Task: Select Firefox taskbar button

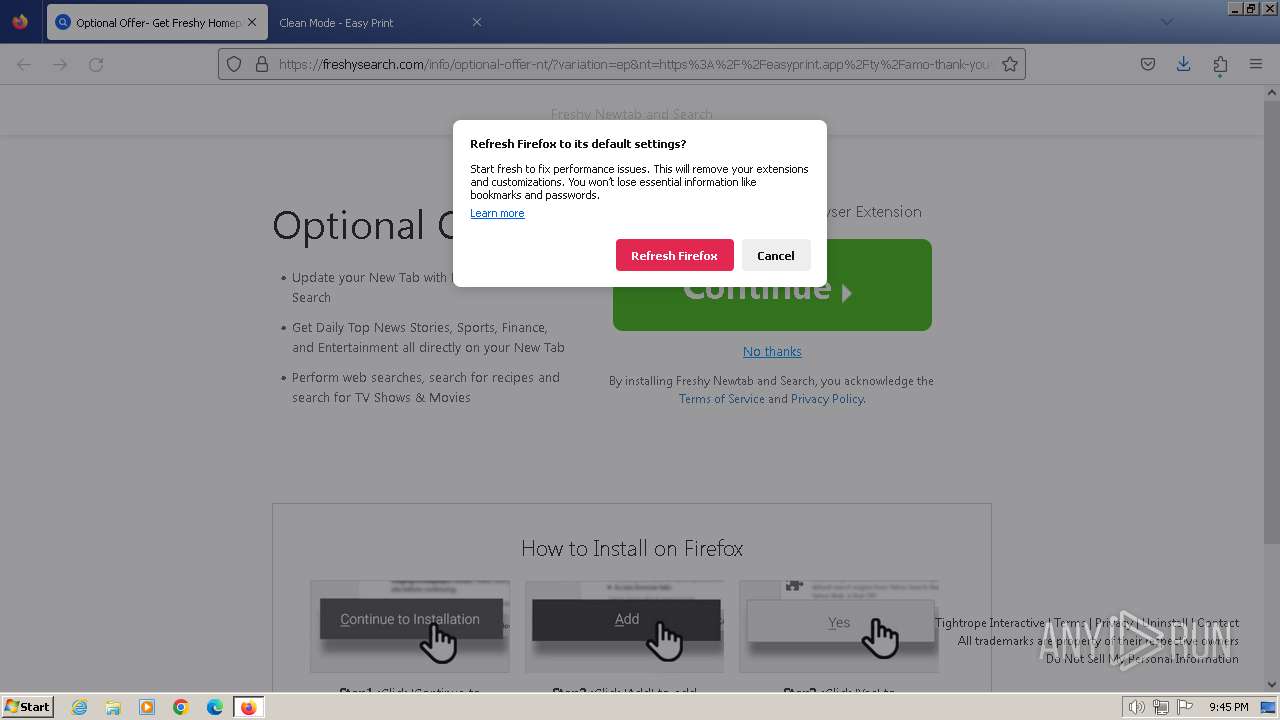Action: [248, 707]
